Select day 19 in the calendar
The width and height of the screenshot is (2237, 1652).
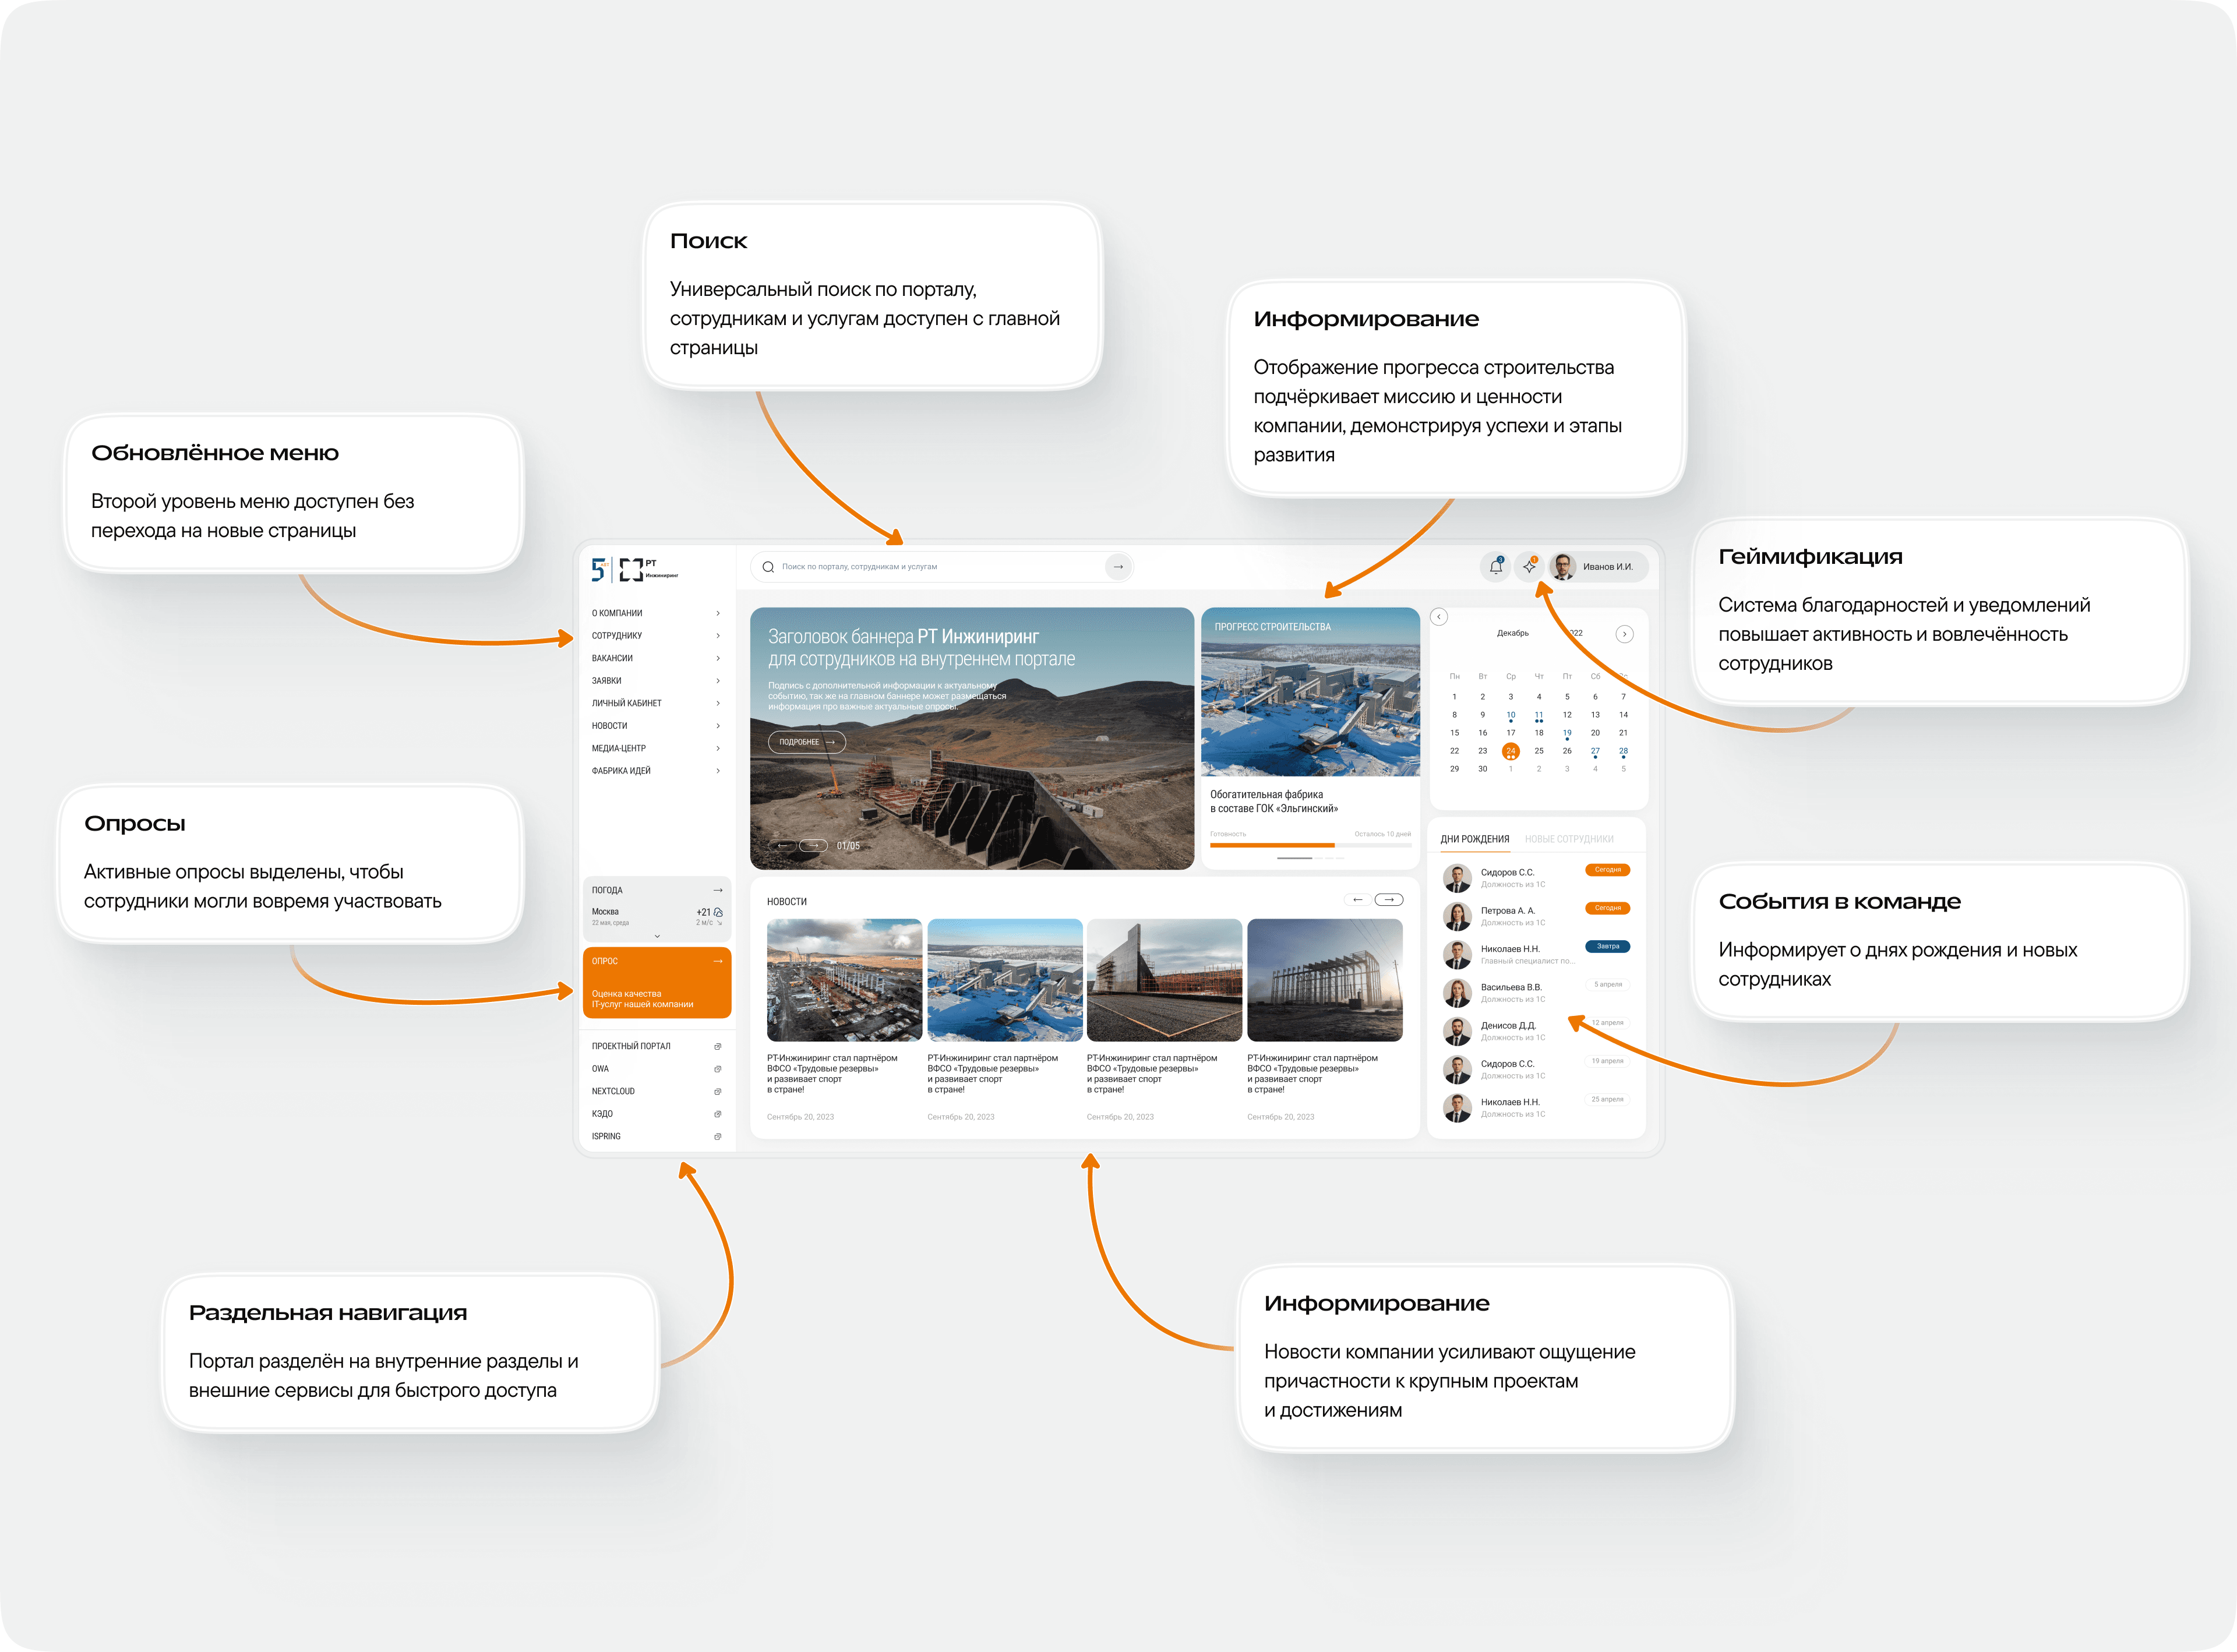1567,733
